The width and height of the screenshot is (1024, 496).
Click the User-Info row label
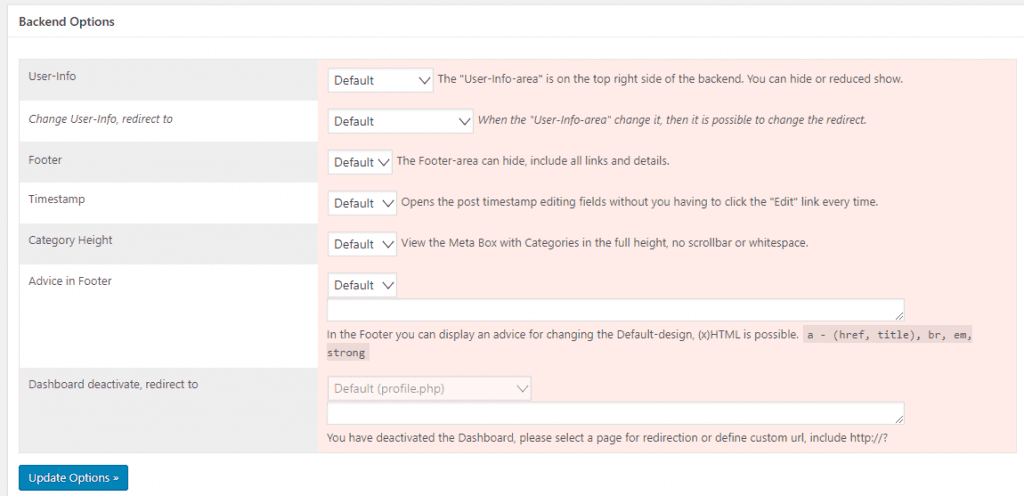52,75
